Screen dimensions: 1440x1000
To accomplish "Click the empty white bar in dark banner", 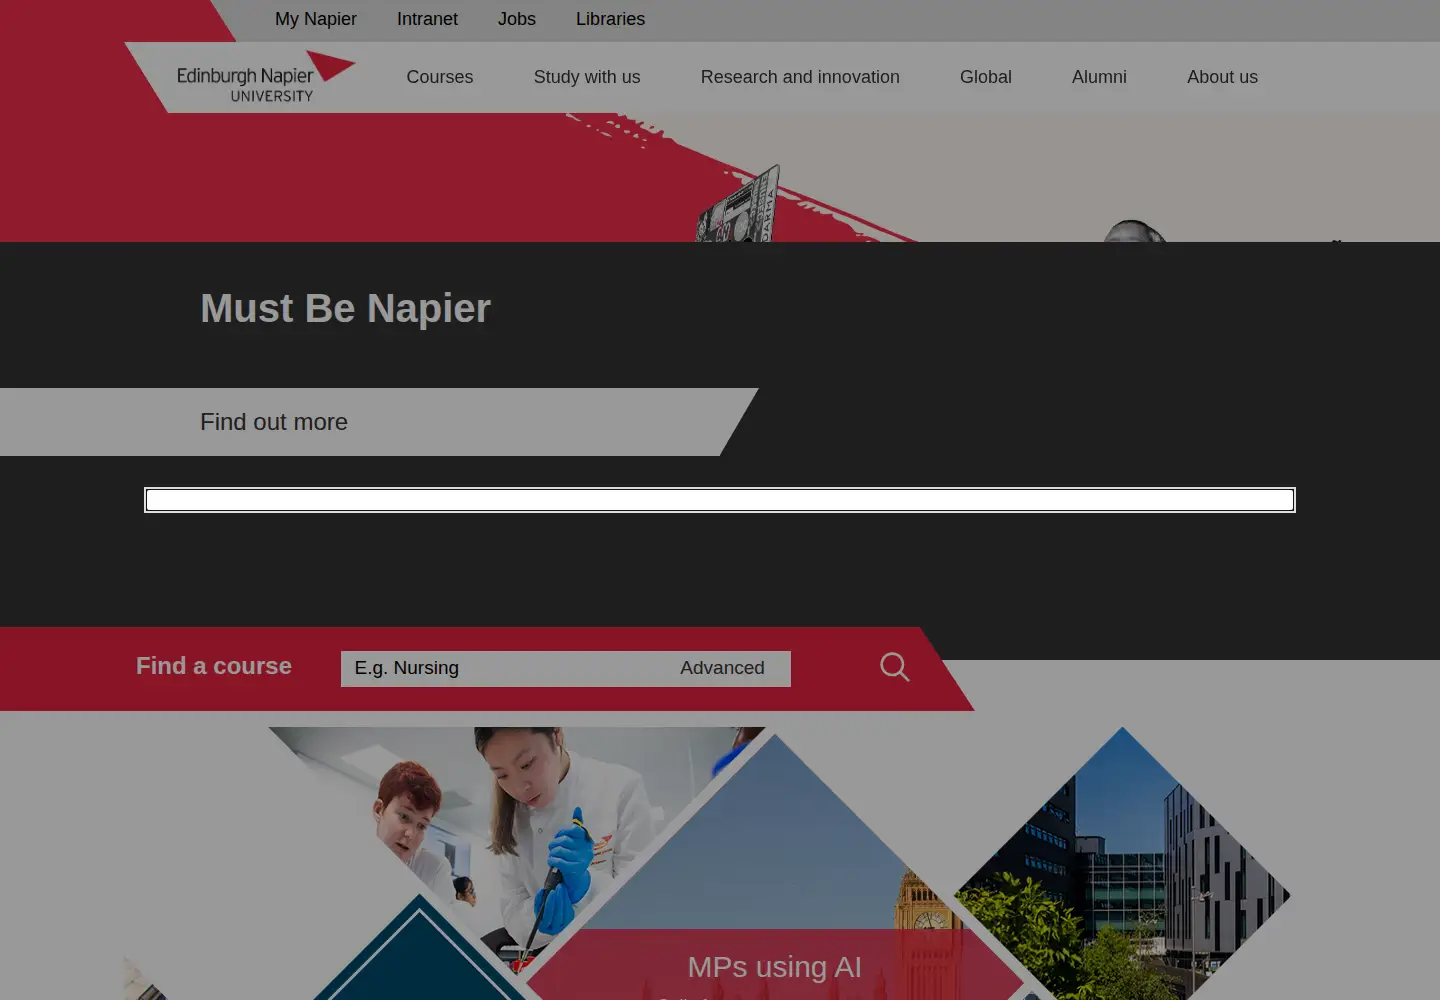I will tap(720, 500).
